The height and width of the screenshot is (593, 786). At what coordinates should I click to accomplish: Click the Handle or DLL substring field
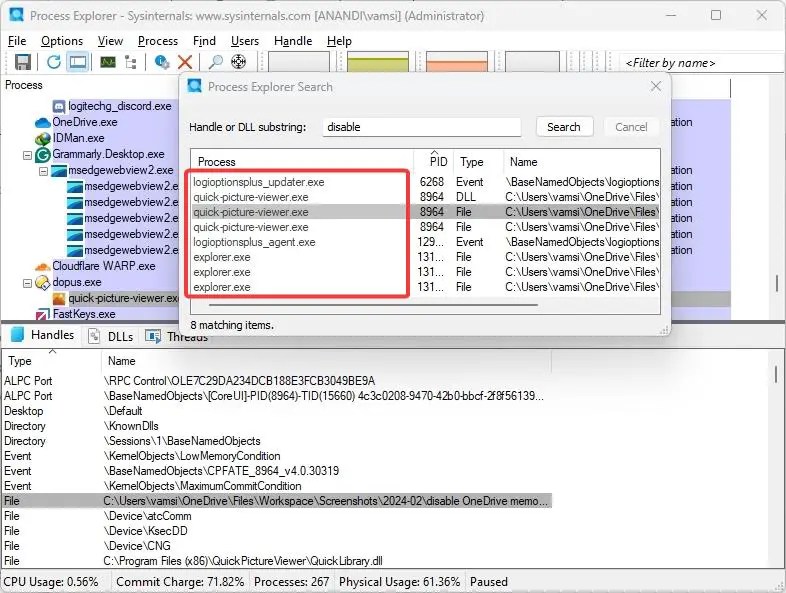[422, 127]
